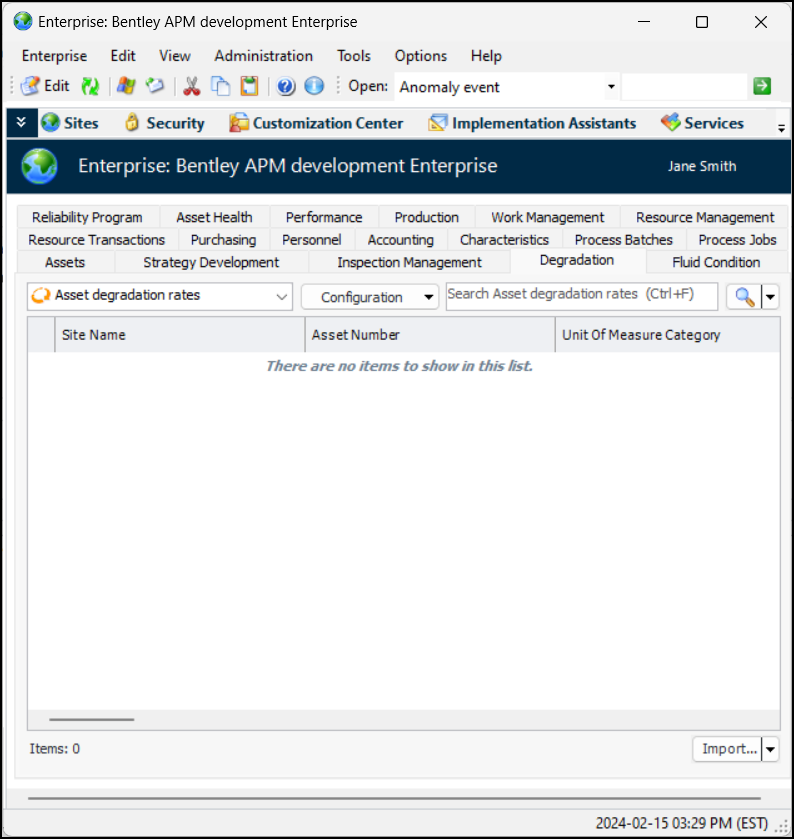Switch to Asset Health tab

coord(215,217)
